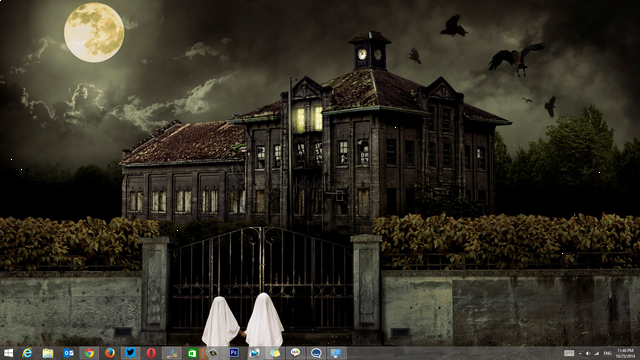This screenshot has width=640, height=360.
Task: Open the volume control speaker icon
Action: (588, 353)
